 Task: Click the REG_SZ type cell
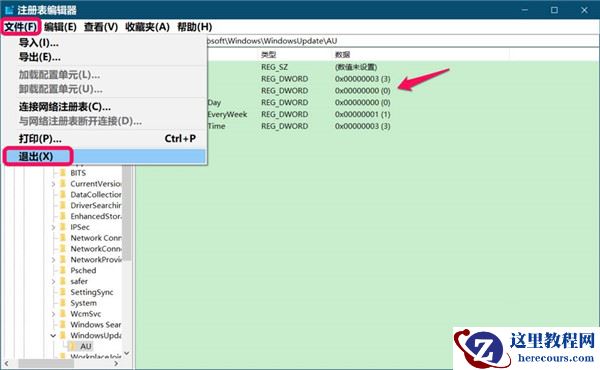tap(274, 67)
